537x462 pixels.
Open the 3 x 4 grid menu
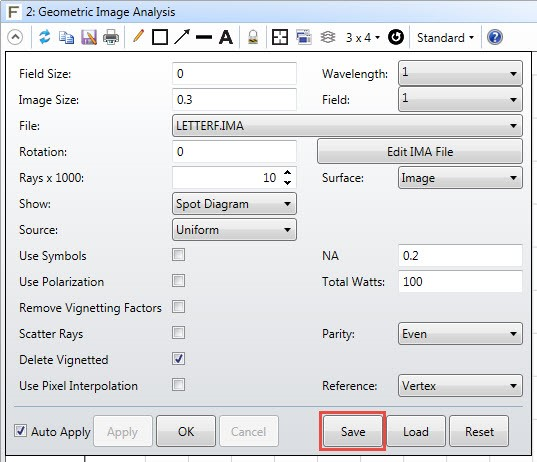pyautogui.click(x=362, y=37)
